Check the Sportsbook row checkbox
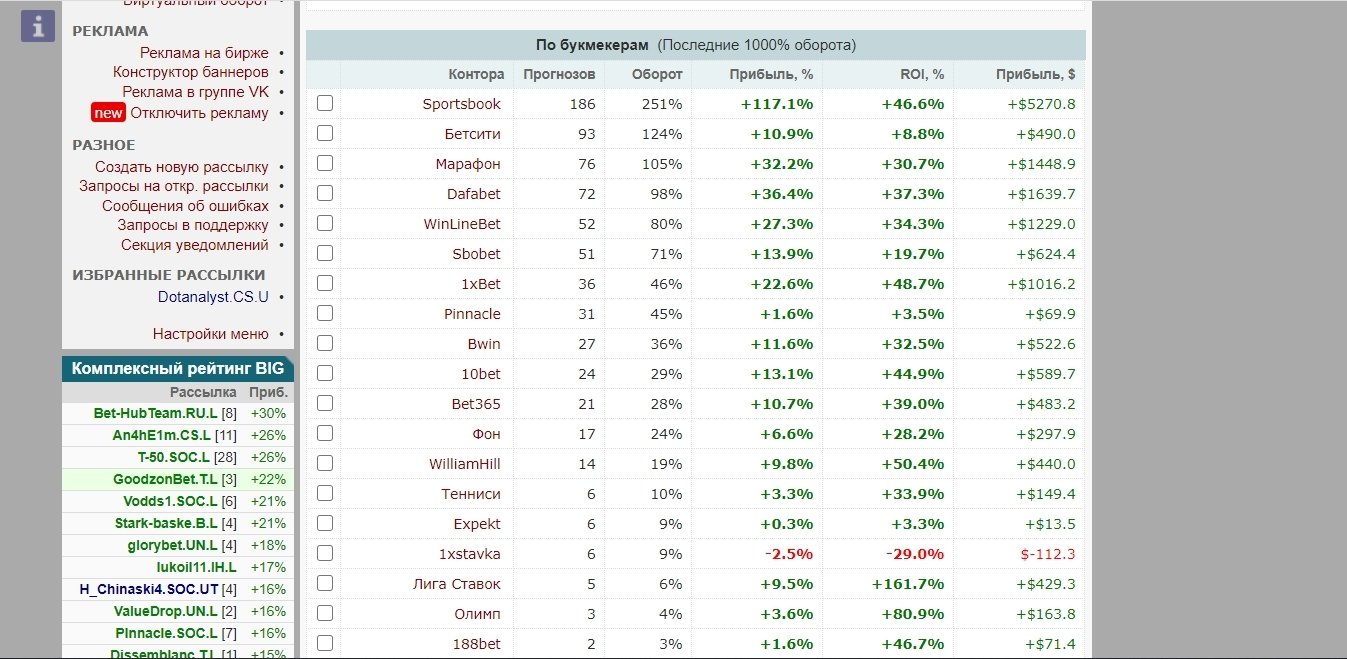 [x=325, y=103]
